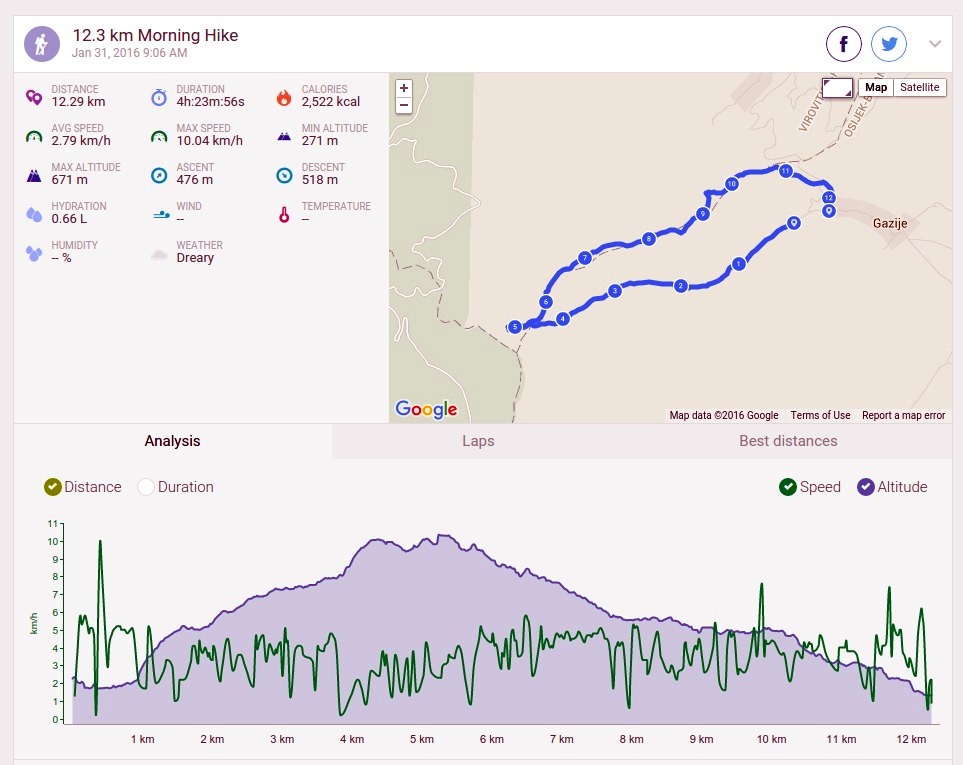The image size is (963, 765).
Task: Disable the Speed graph checkbox
Action: 787,487
